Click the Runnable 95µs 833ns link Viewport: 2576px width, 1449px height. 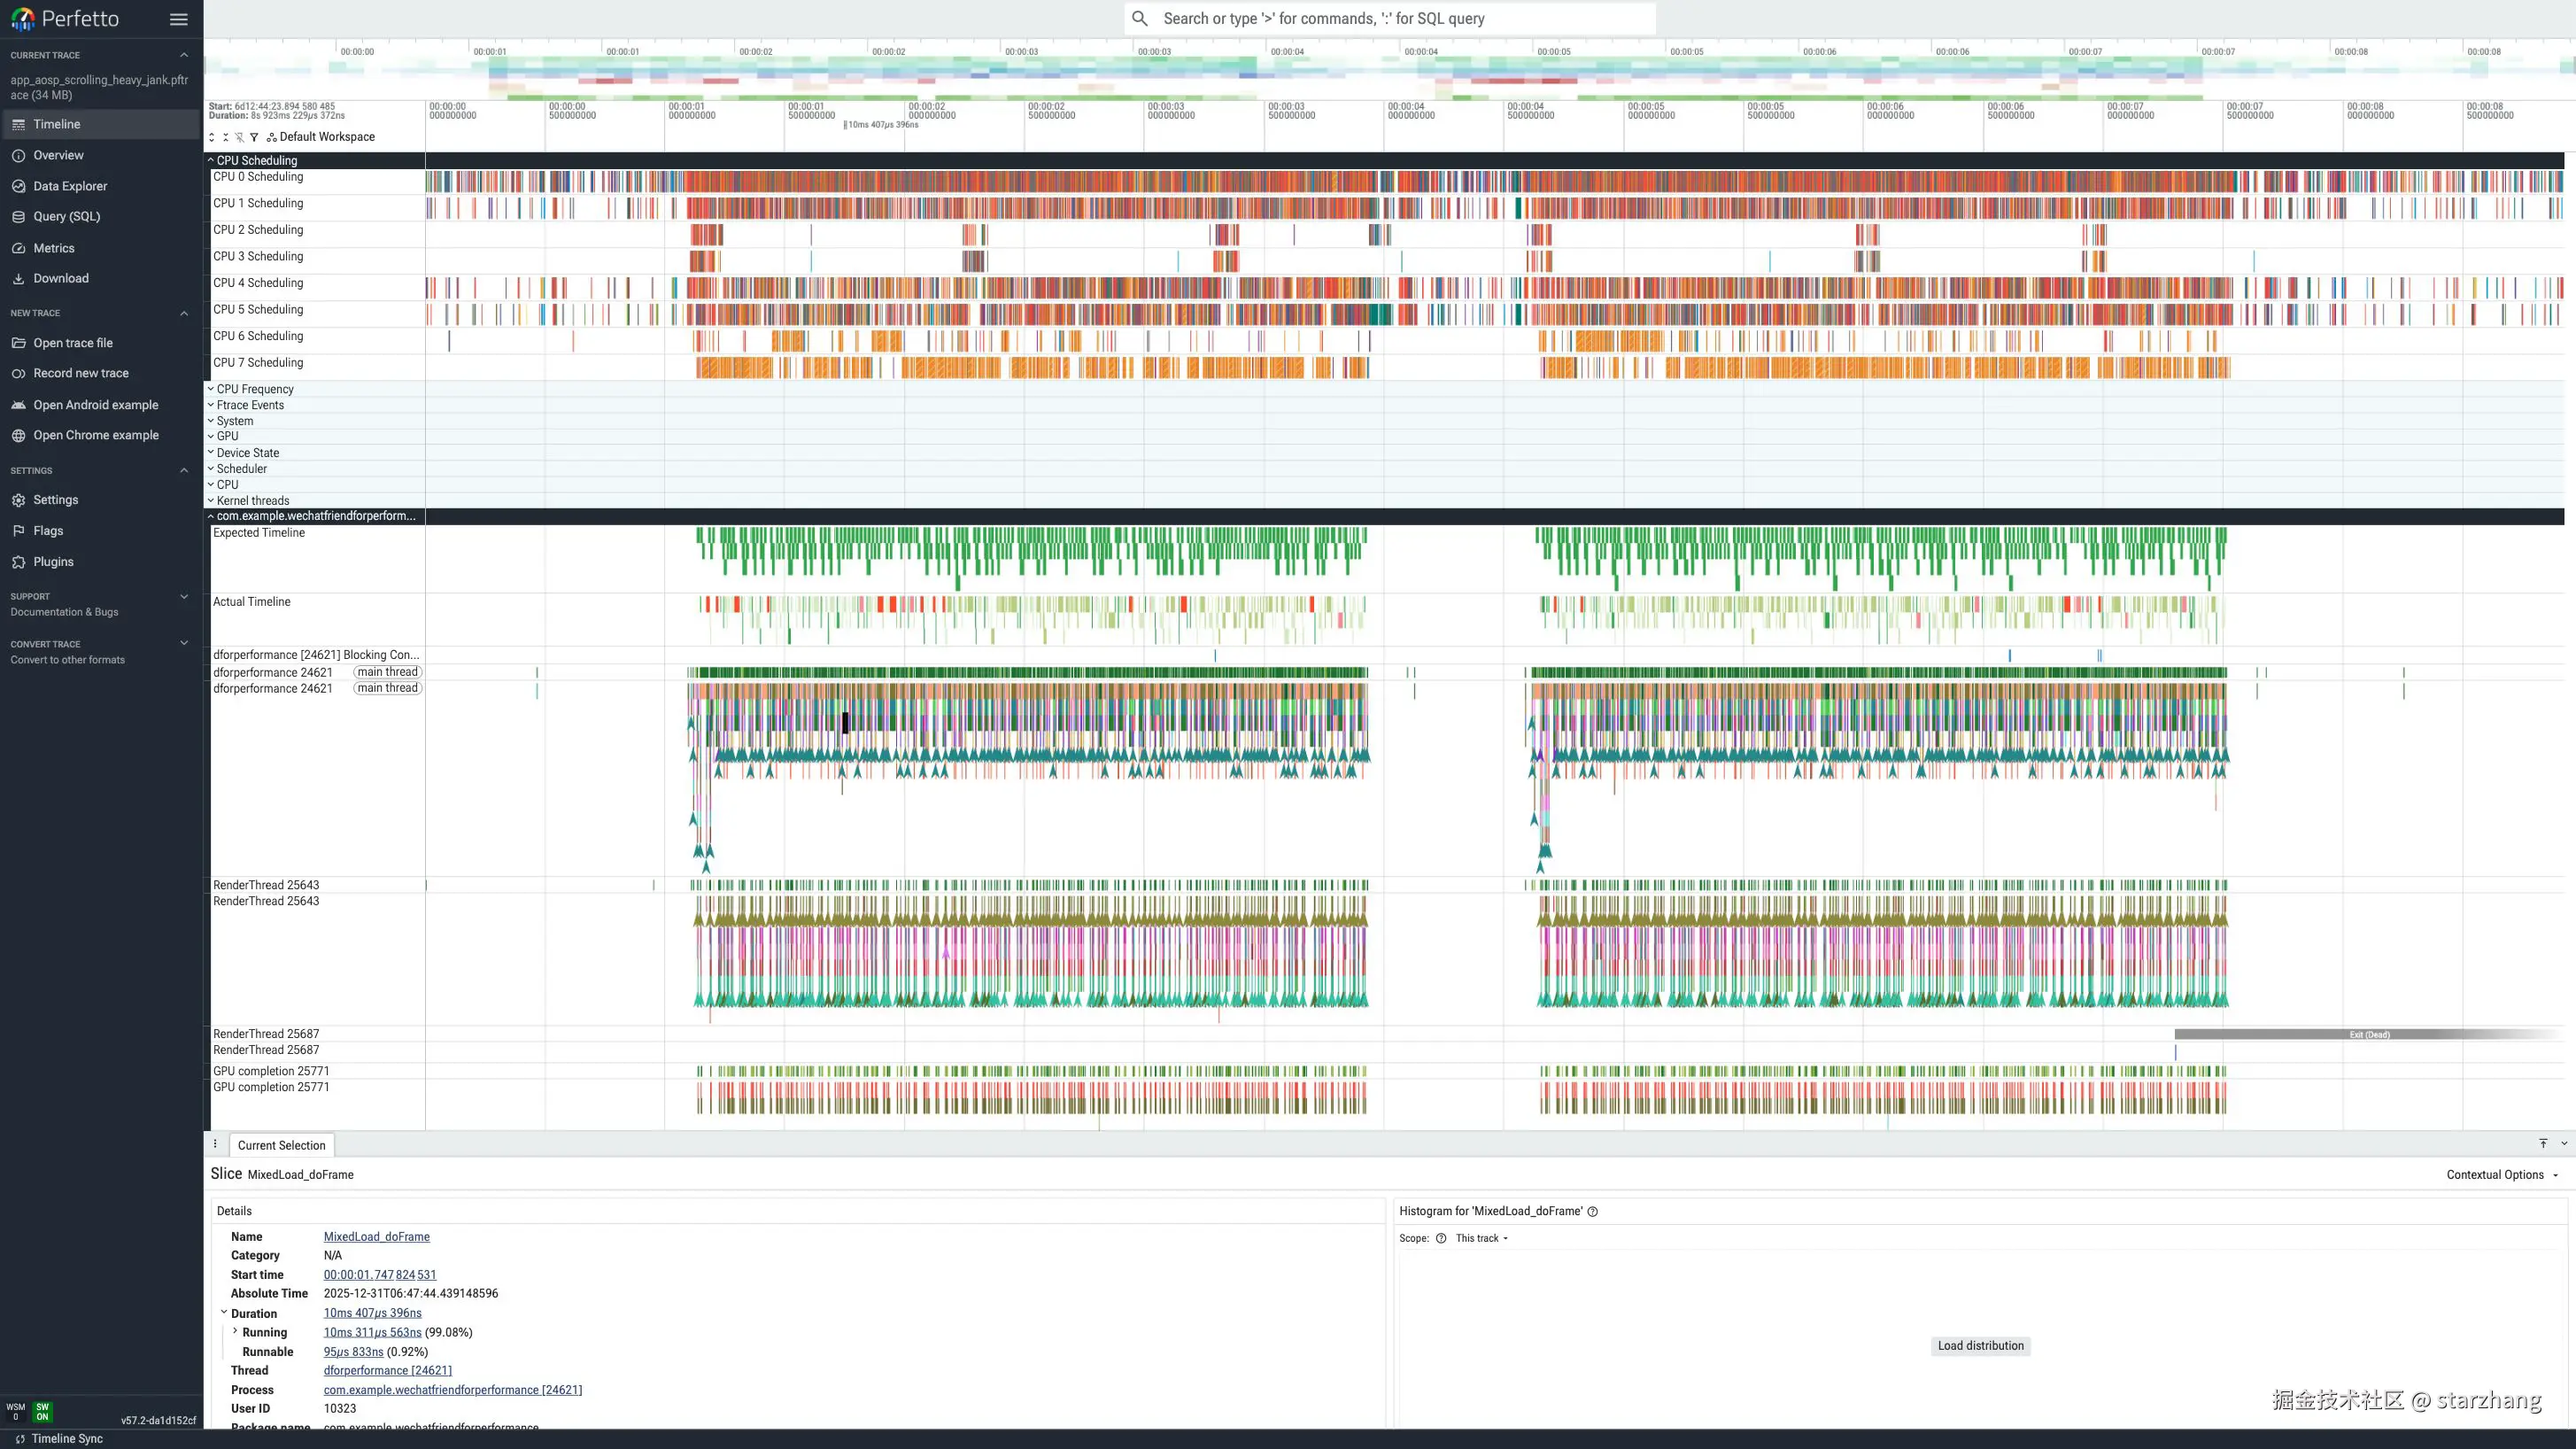353,1352
